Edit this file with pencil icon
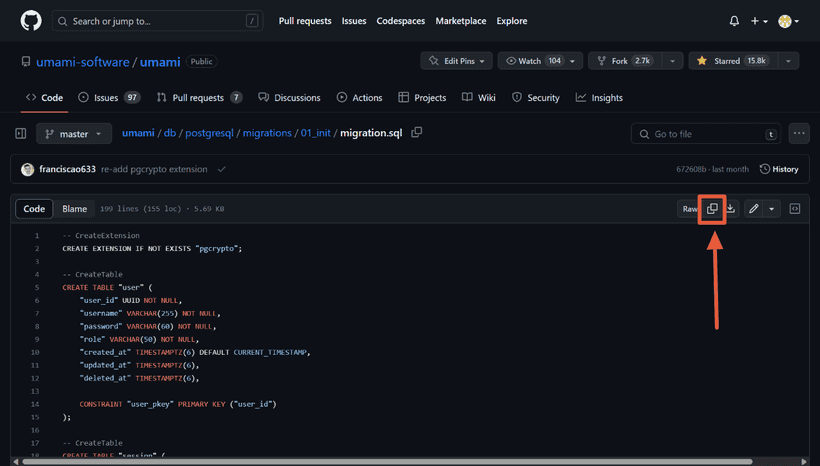 pos(753,209)
